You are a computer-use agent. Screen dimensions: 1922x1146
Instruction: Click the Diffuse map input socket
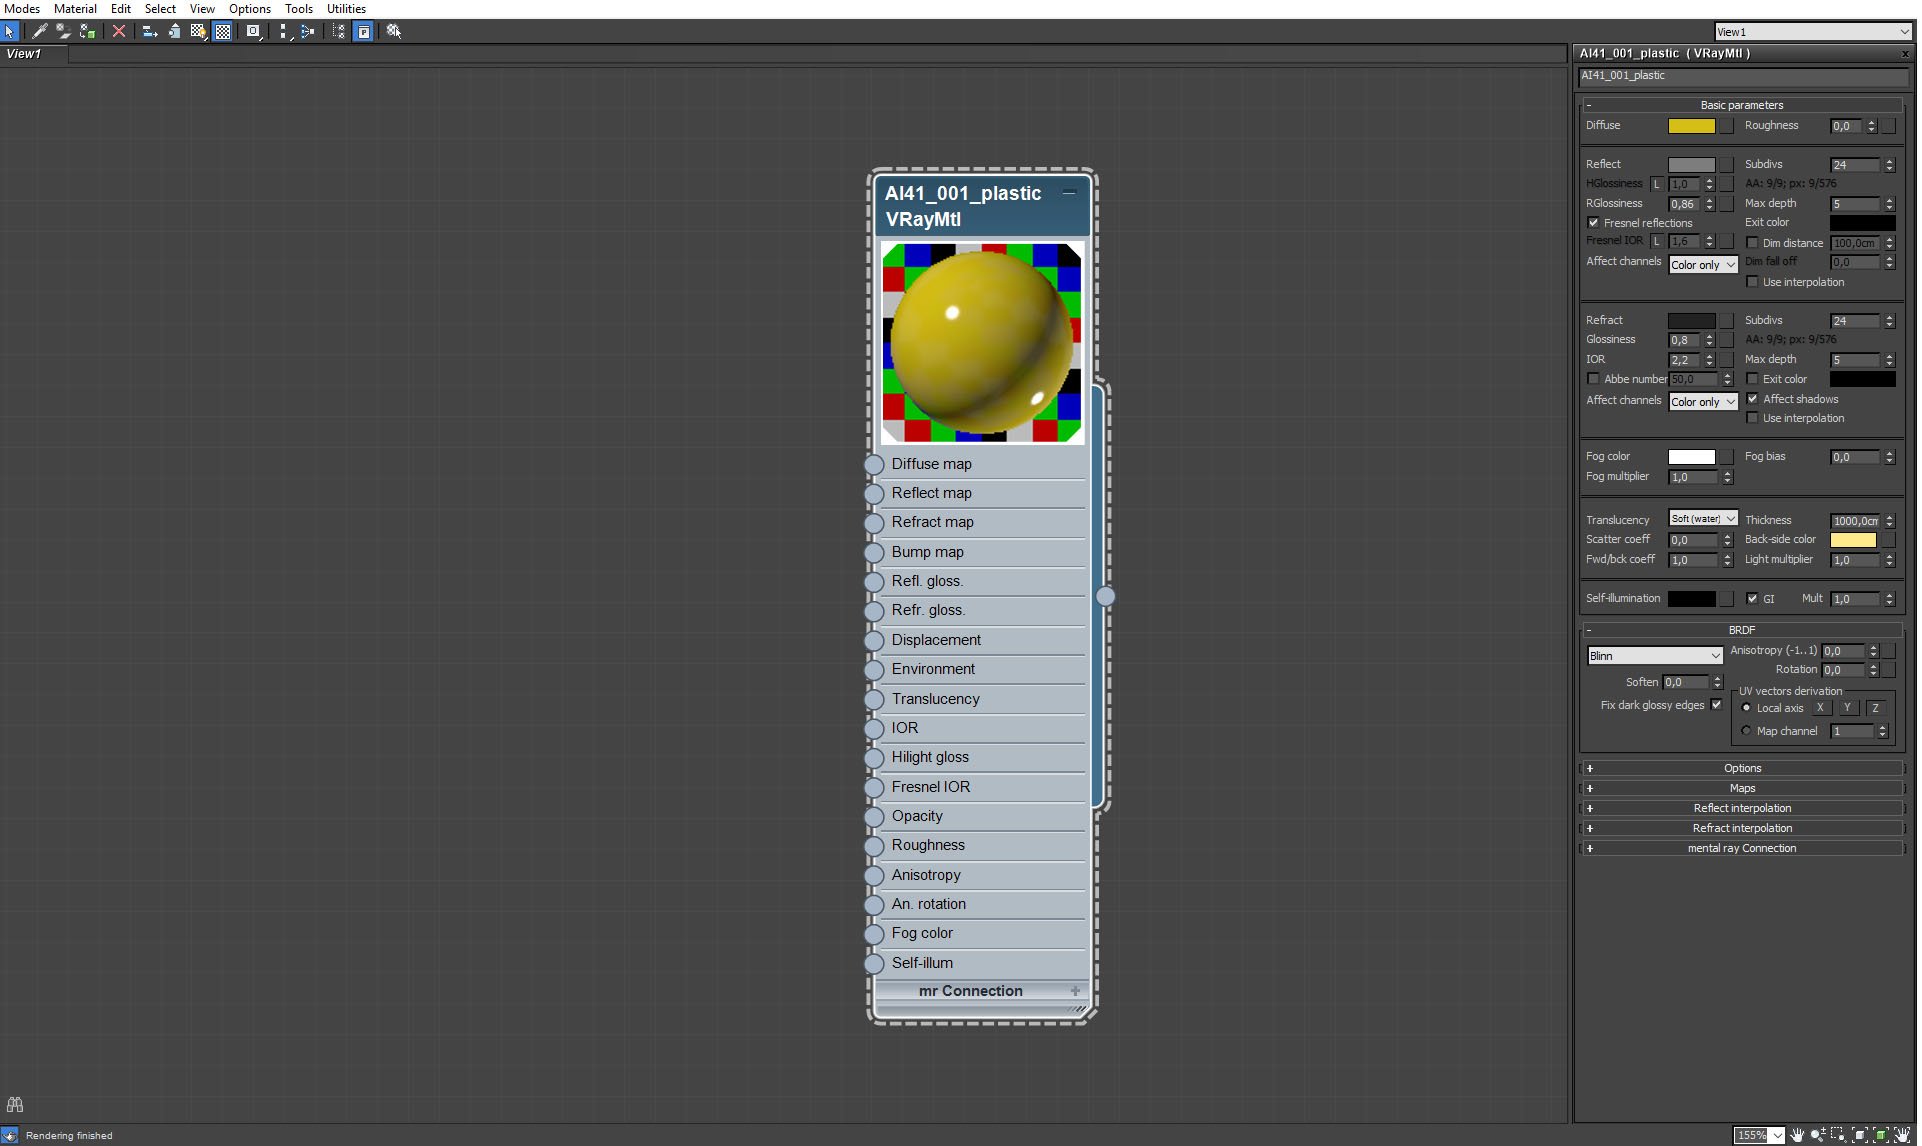(874, 464)
